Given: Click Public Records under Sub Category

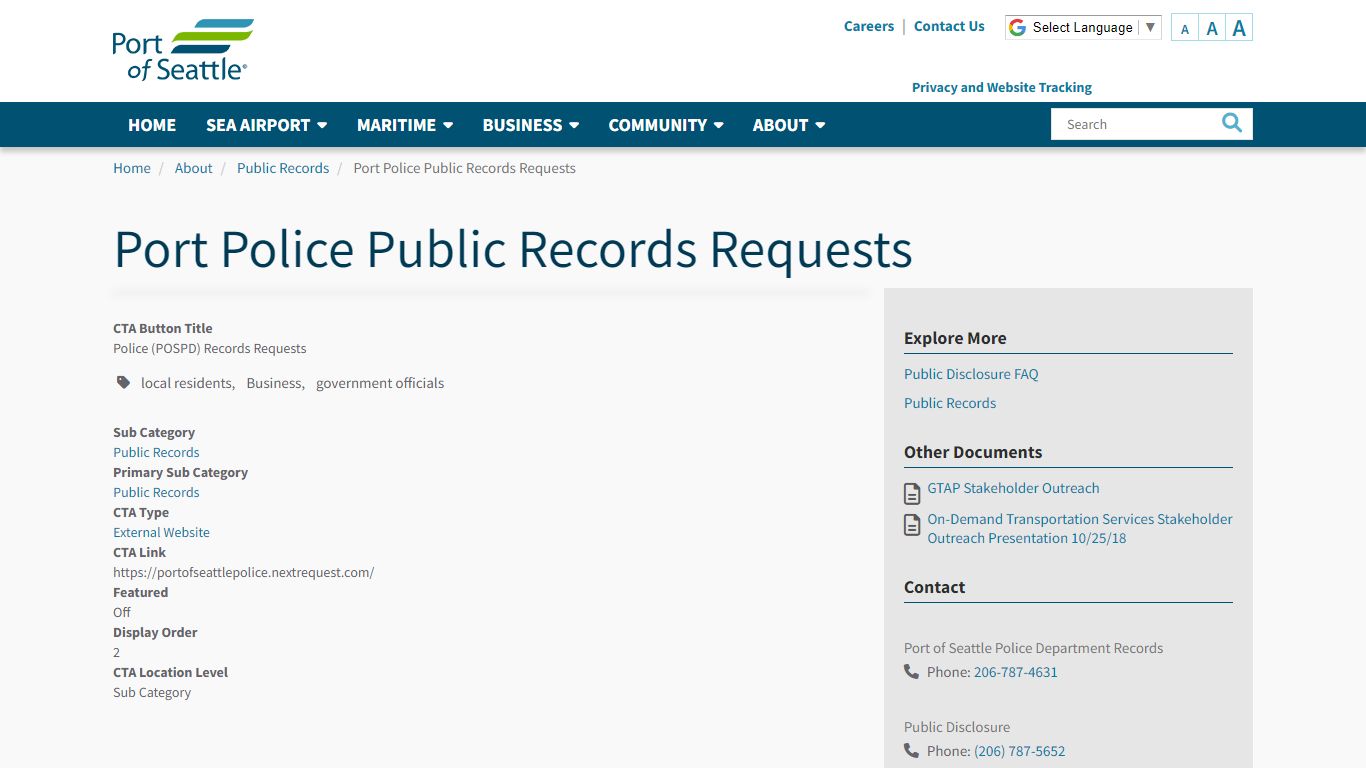Looking at the screenshot, I should [x=156, y=452].
